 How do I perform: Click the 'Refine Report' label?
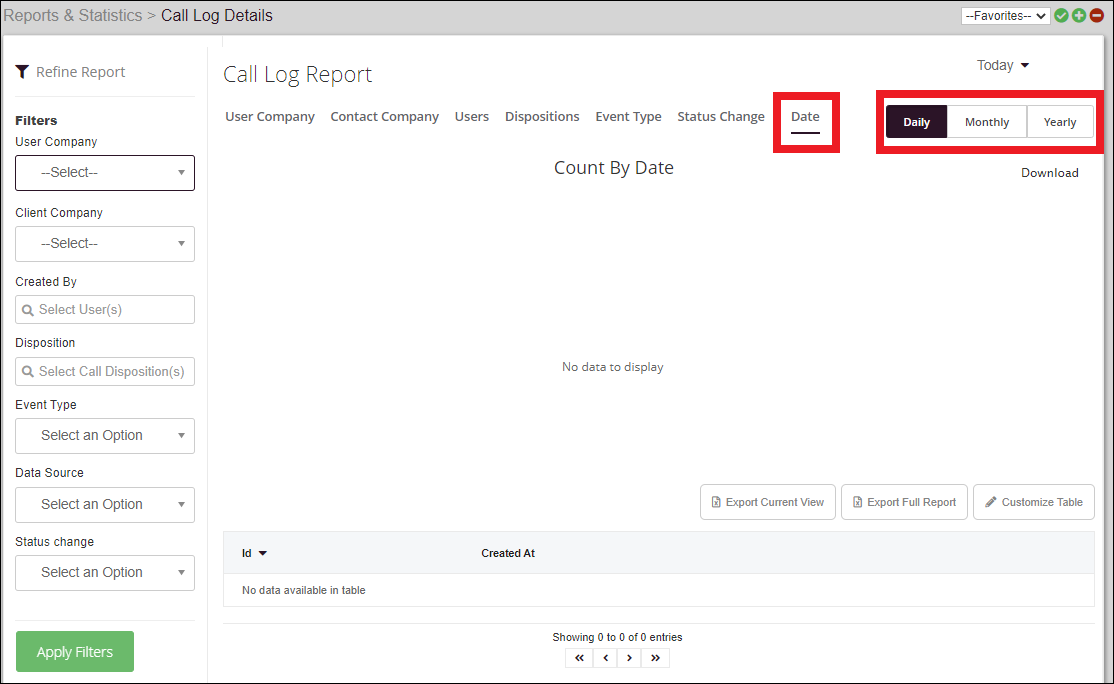(80, 72)
